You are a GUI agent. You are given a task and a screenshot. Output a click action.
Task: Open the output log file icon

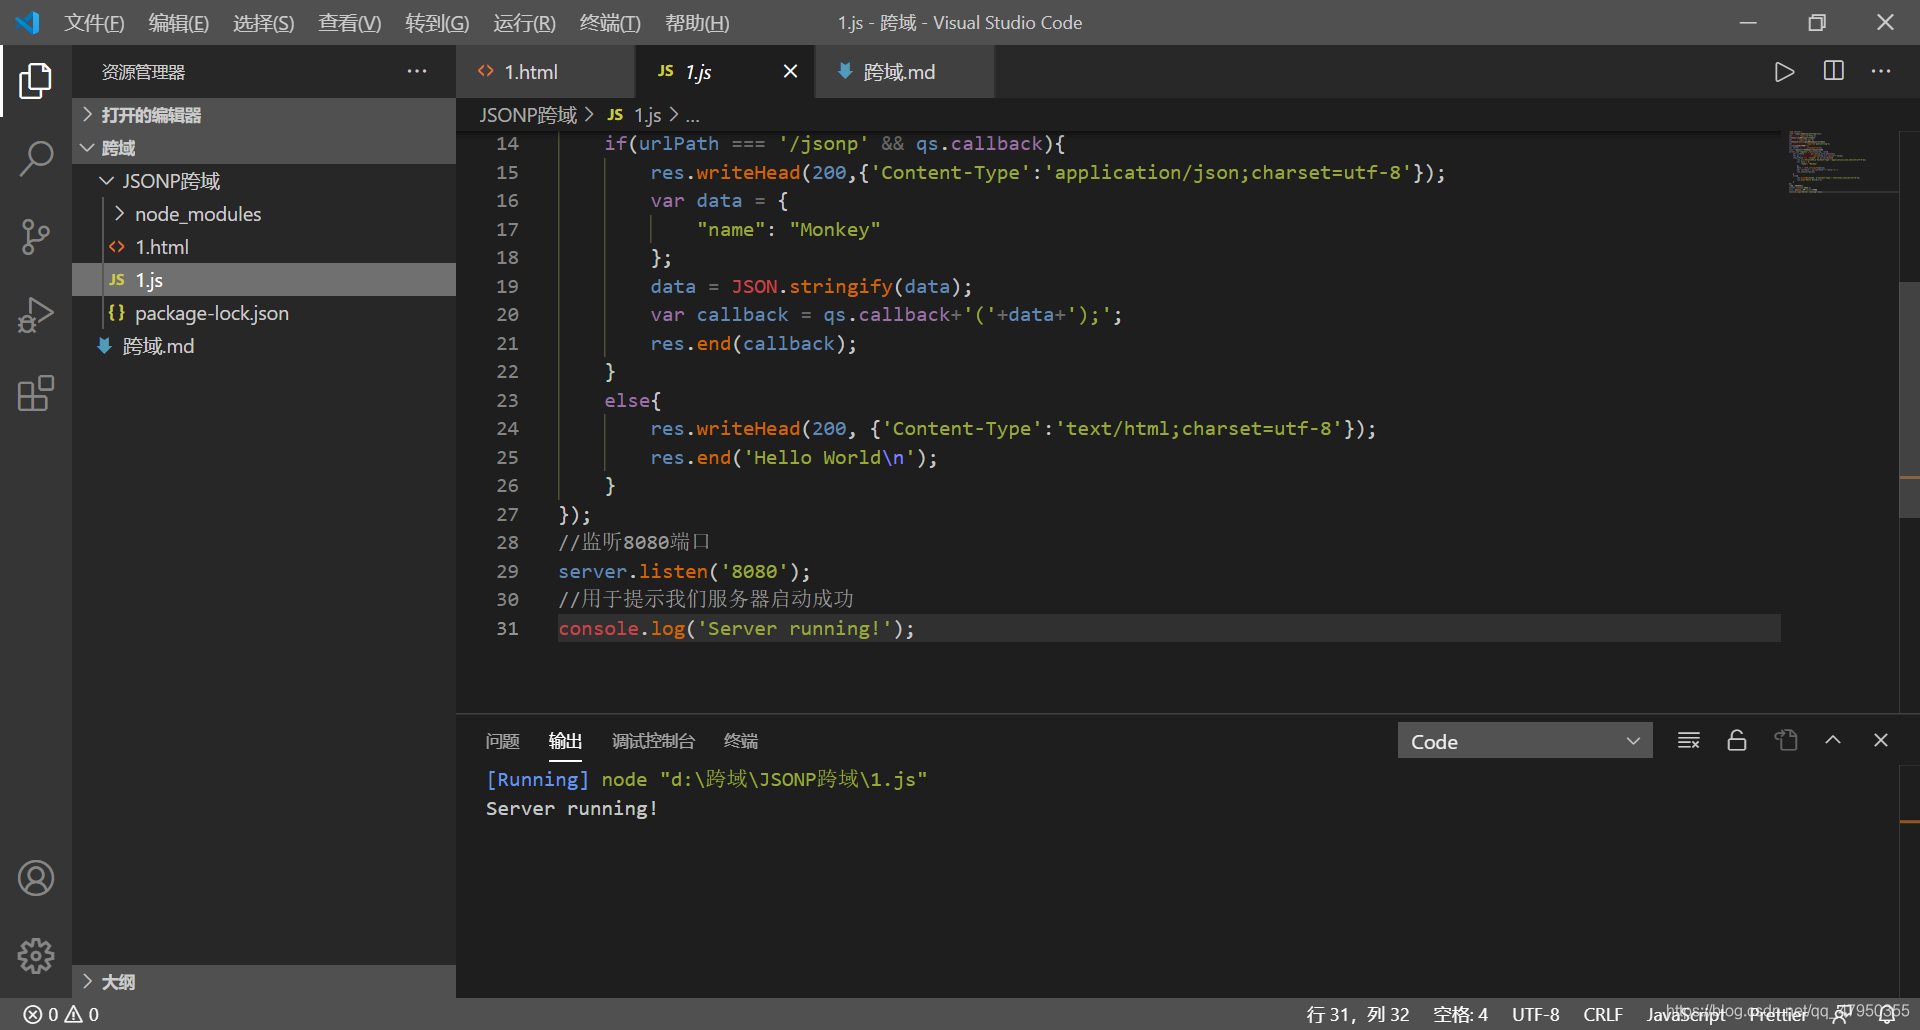point(1786,740)
